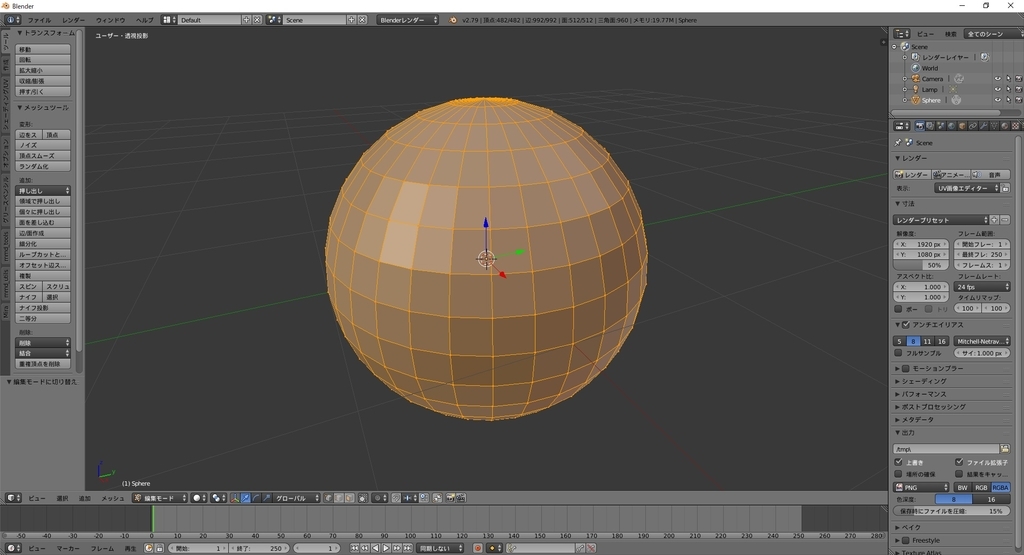
Task: Open the 3D view editor type selector
Action: tap(13, 498)
